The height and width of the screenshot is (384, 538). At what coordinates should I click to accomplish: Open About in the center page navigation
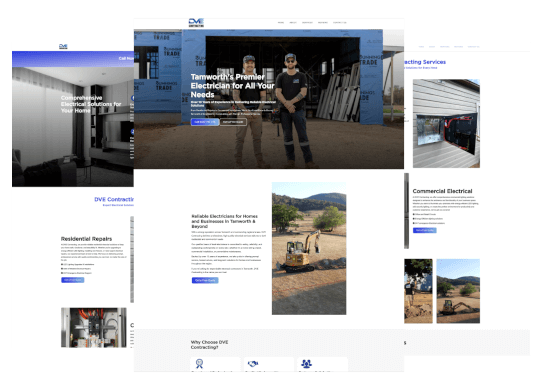(293, 23)
